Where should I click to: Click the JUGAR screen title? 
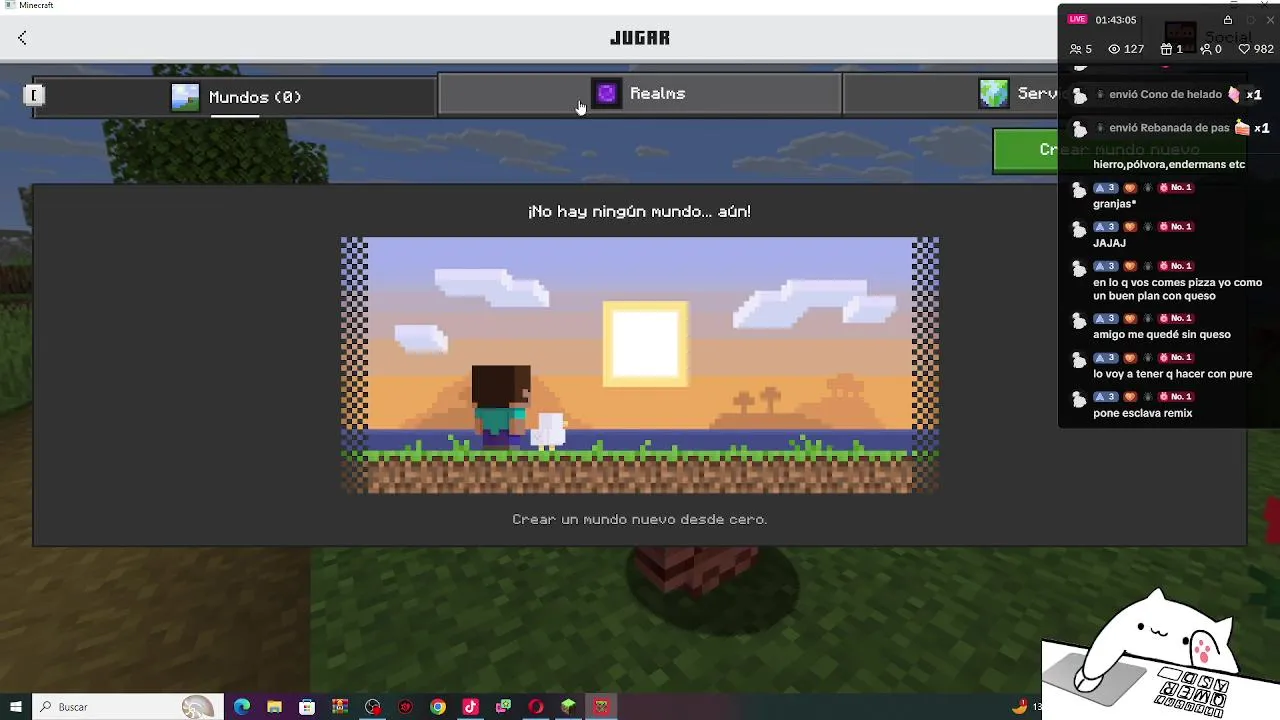pos(640,38)
